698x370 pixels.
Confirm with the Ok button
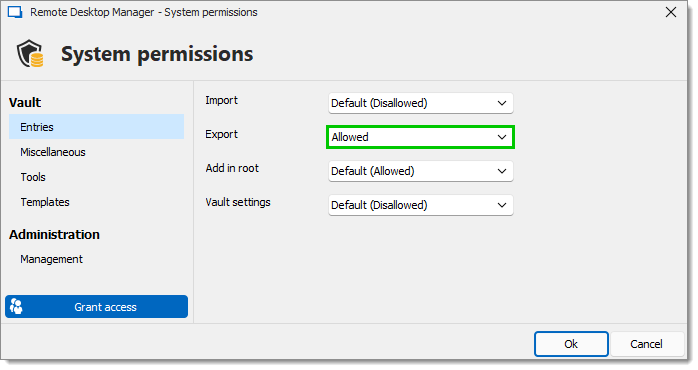pos(571,344)
